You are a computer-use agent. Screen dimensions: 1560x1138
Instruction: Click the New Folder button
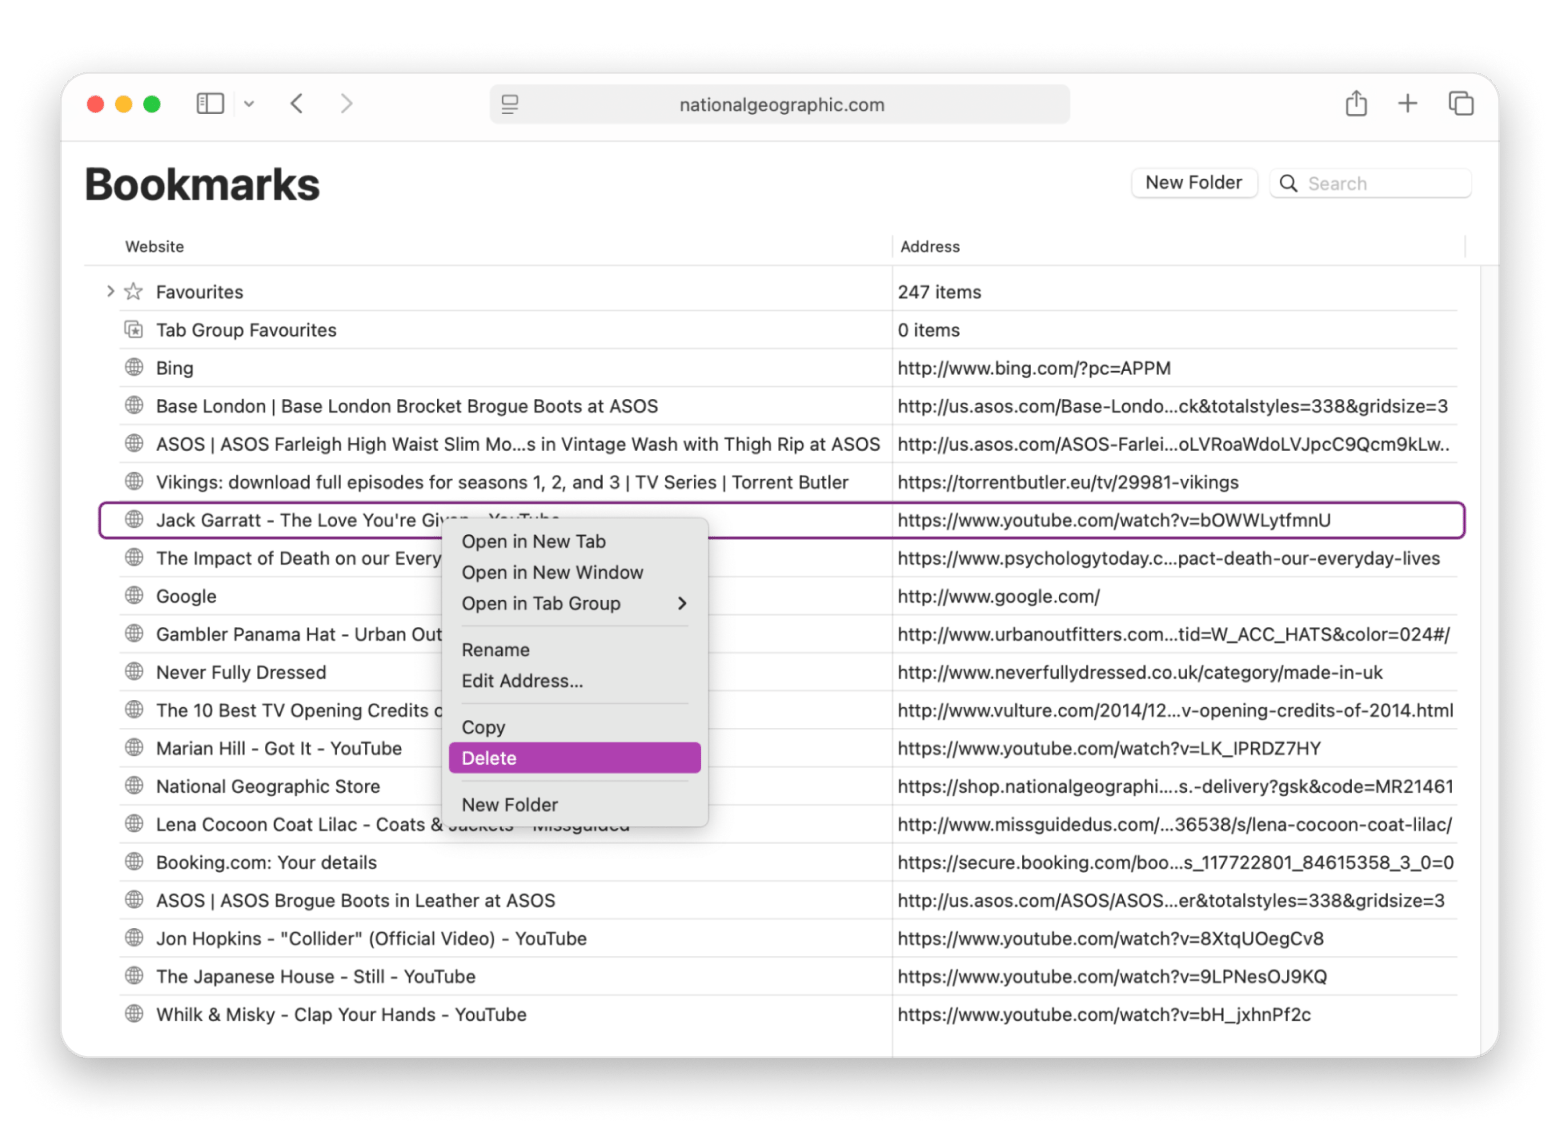(x=1193, y=183)
